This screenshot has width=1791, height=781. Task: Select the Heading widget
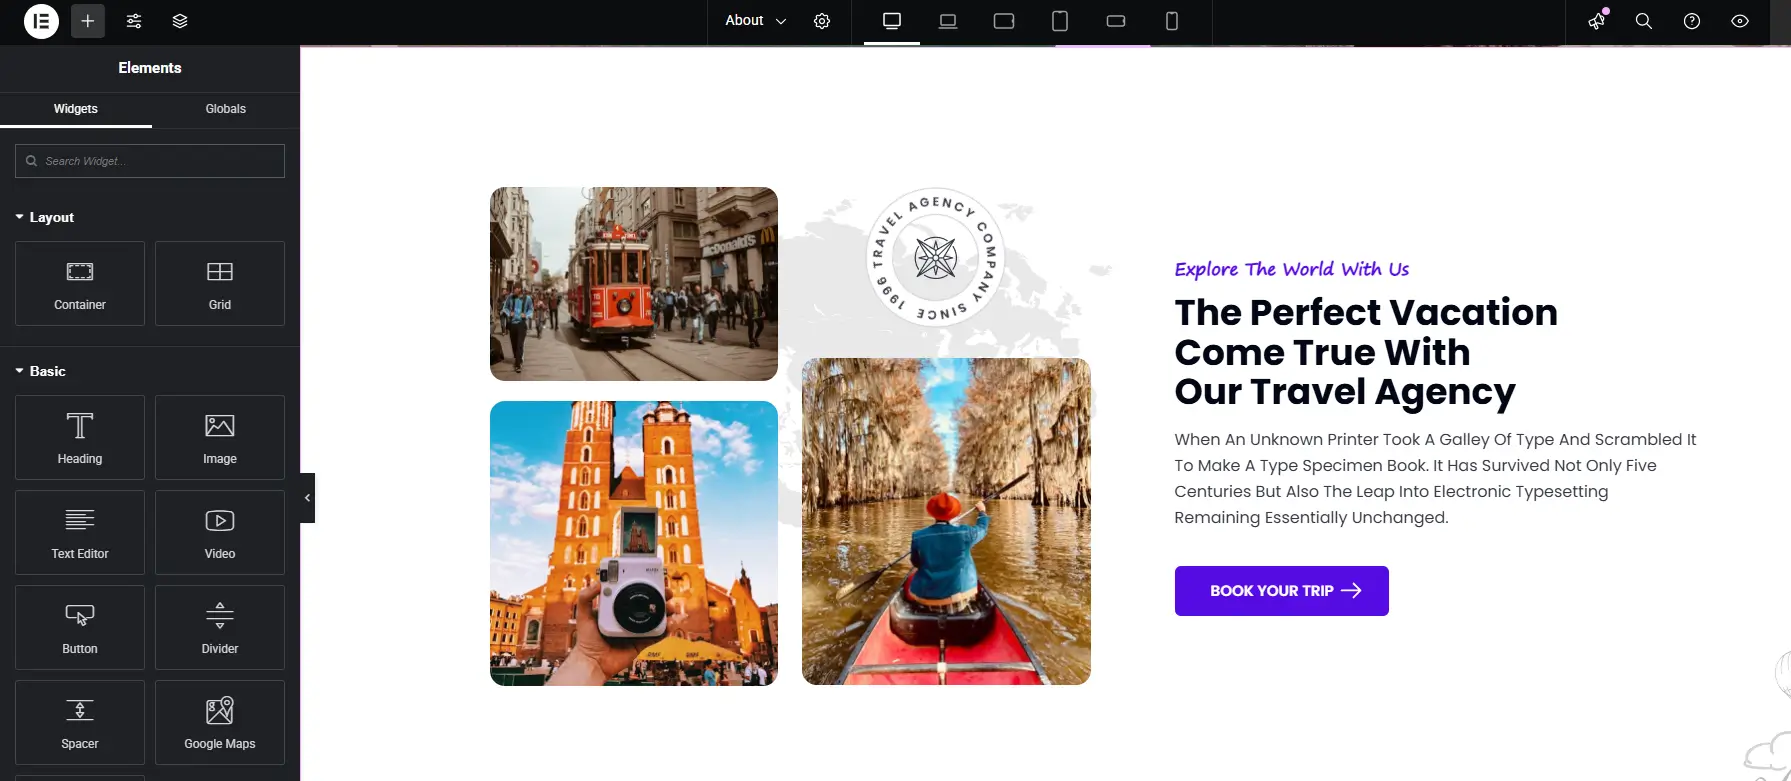point(80,437)
